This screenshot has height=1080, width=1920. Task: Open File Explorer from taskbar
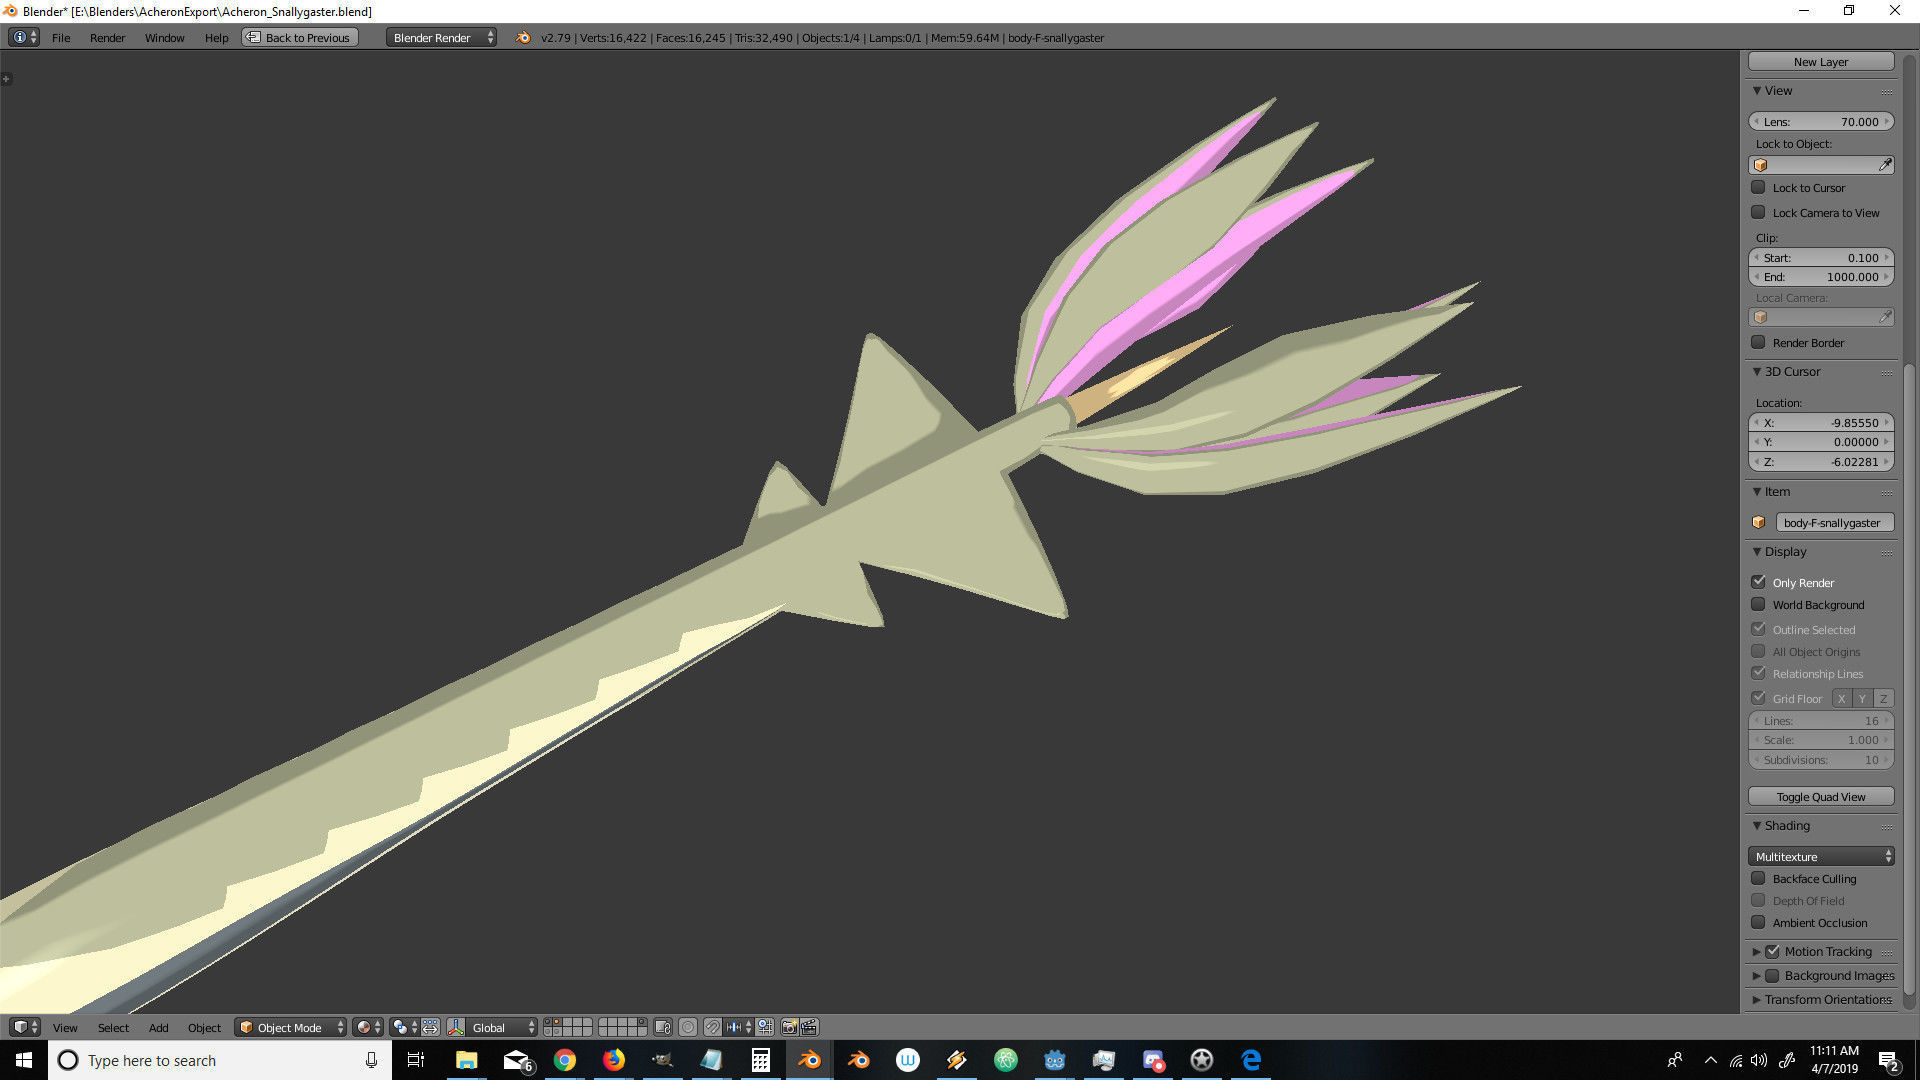pos(466,1060)
